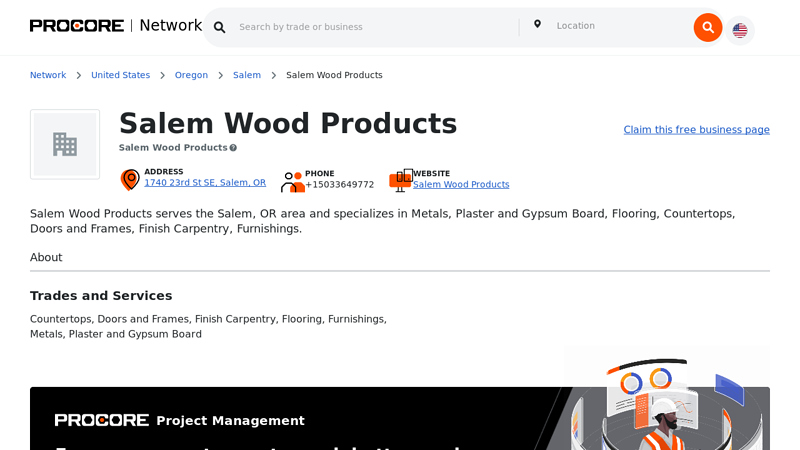This screenshot has width=800, height=450.
Task: Click the Procore Project Management banner logo
Action: tap(180, 420)
